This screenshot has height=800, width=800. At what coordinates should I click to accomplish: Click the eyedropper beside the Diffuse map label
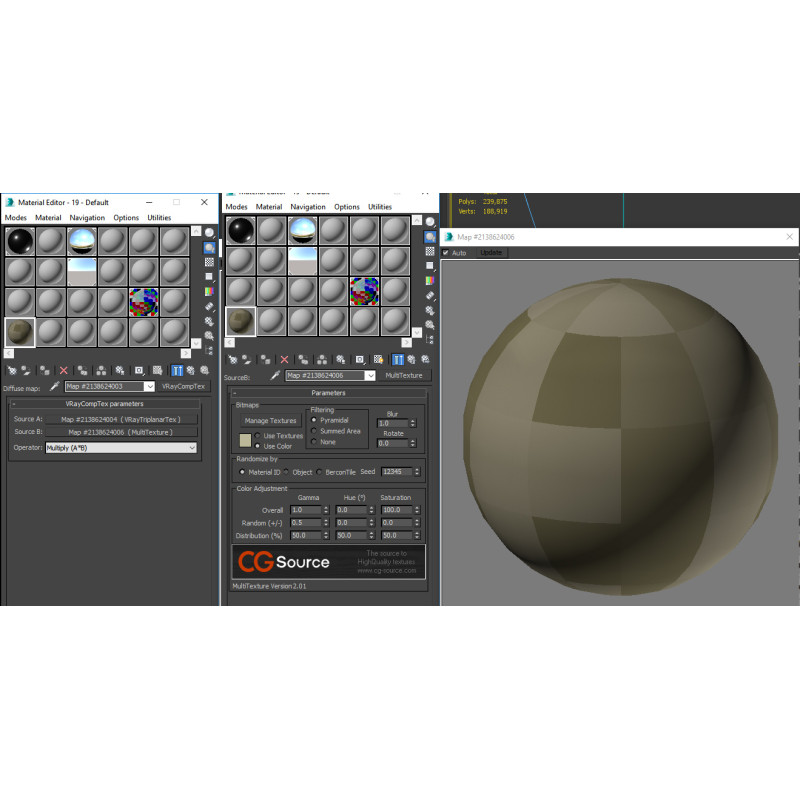click(x=54, y=386)
